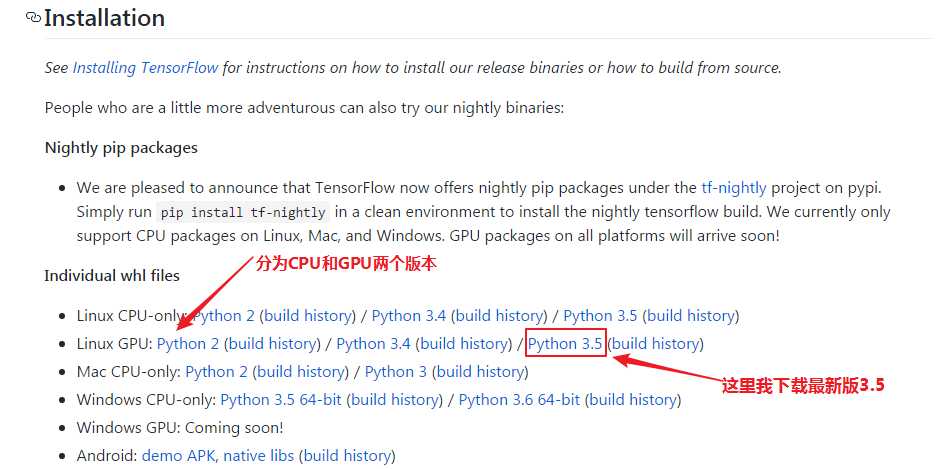The height and width of the screenshot is (469, 937).
Task: Download Windows CPU-only Python 3.6 64-bit wheel
Action: point(519,399)
